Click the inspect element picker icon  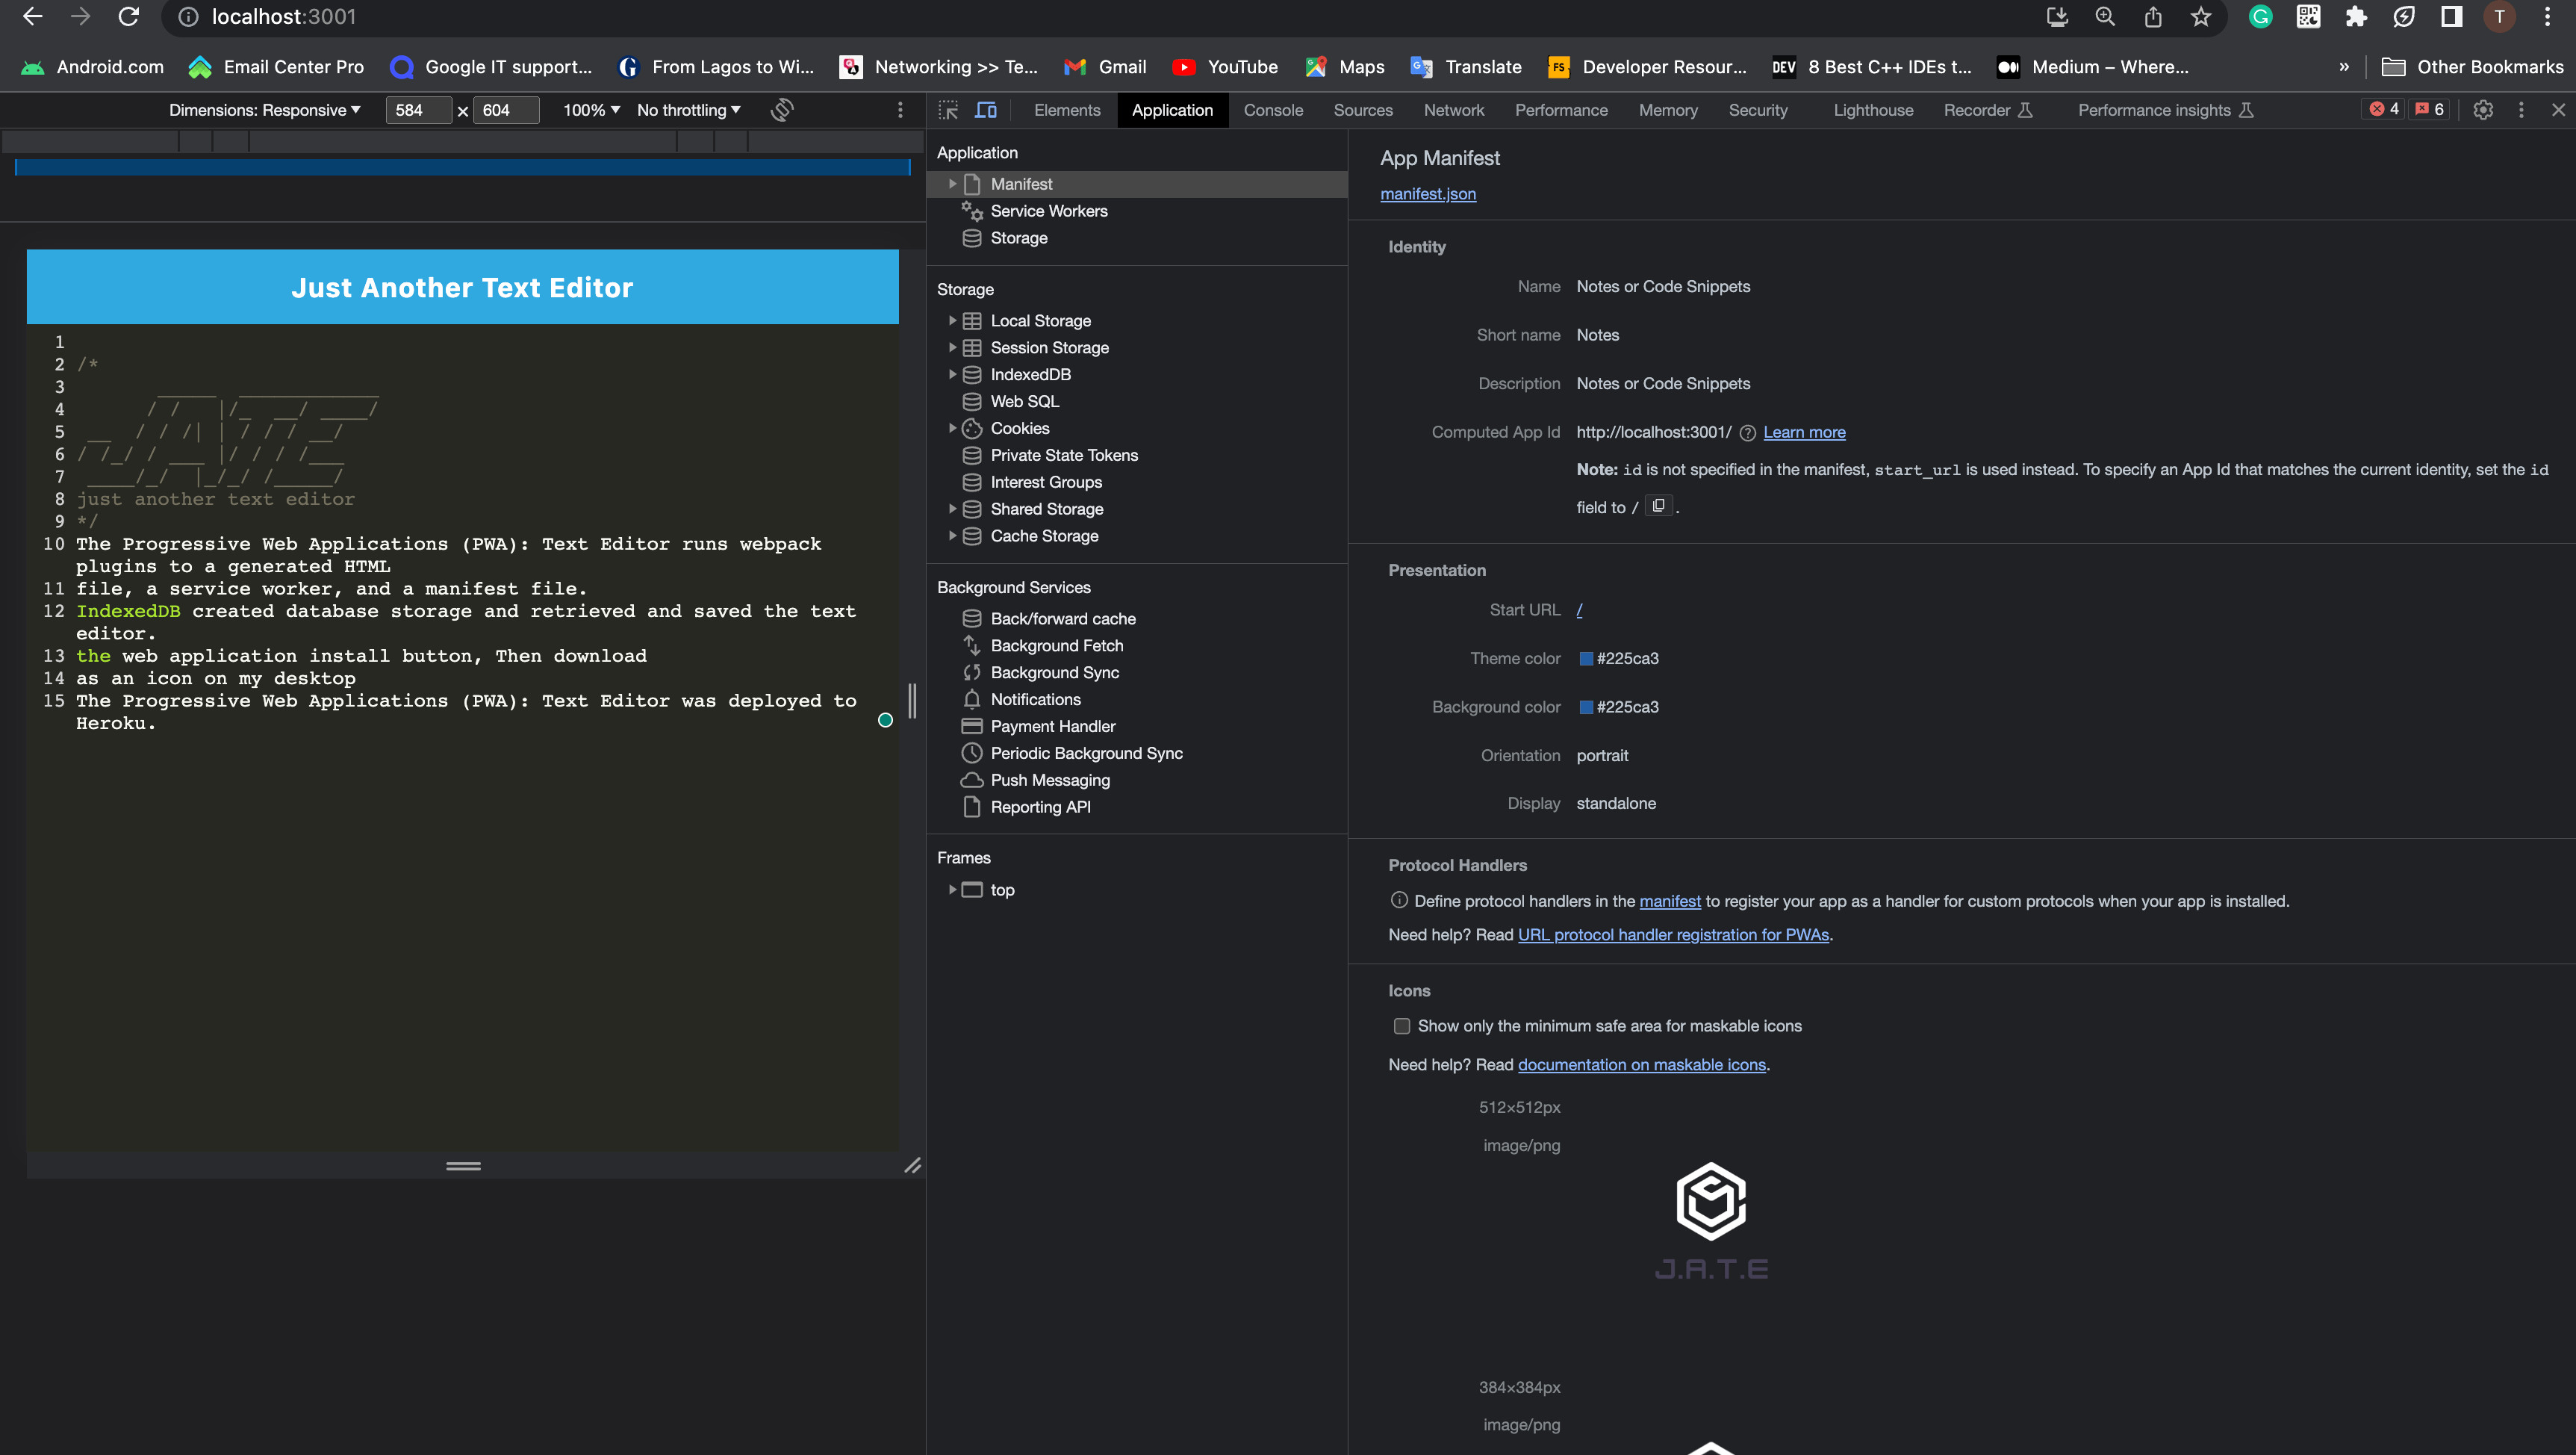[947, 110]
